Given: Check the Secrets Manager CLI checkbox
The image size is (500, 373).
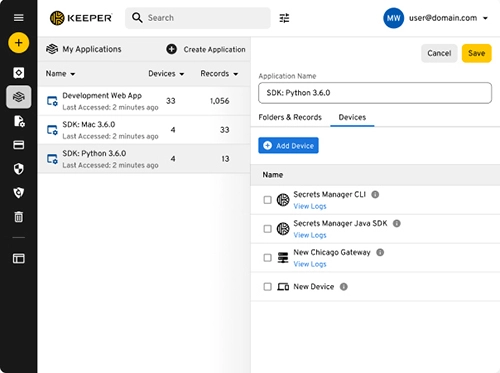Looking at the screenshot, I should [x=267, y=200].
